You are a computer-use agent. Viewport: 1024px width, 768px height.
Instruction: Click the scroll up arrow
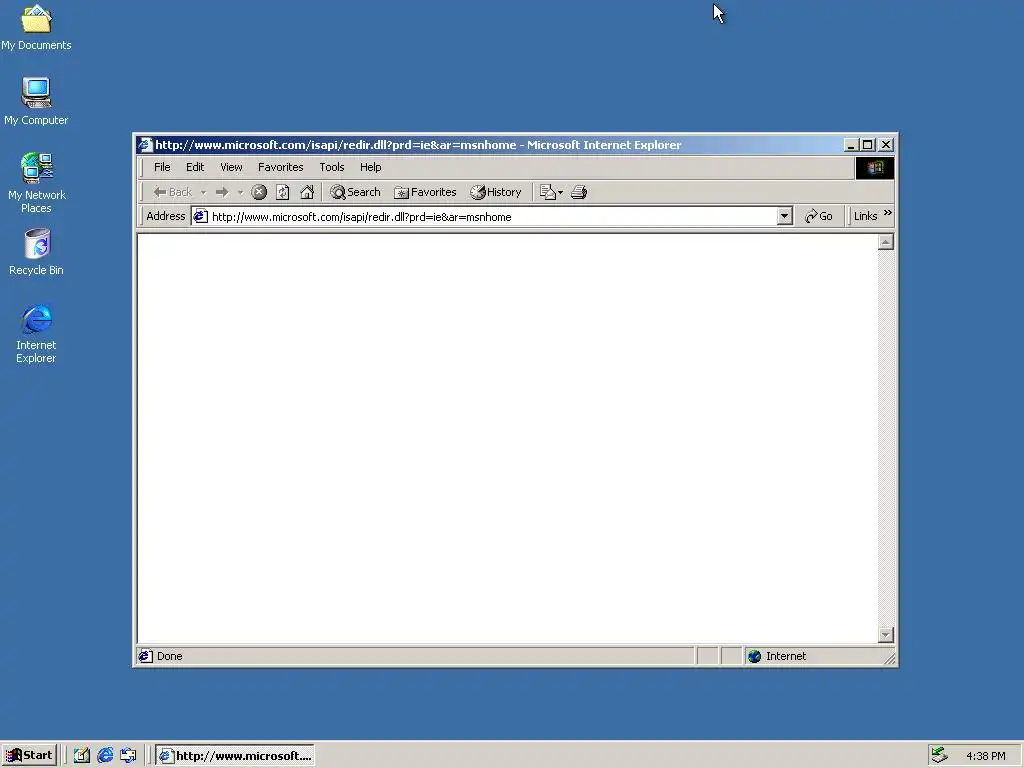(886, 242)
